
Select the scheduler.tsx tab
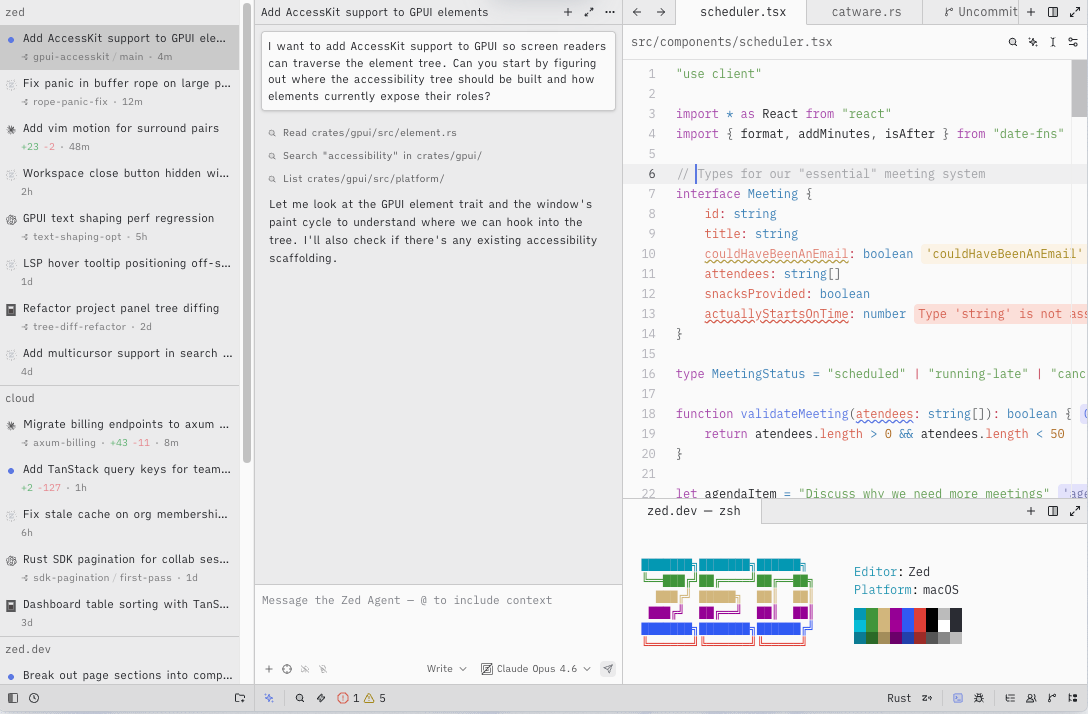pos(742,12)
